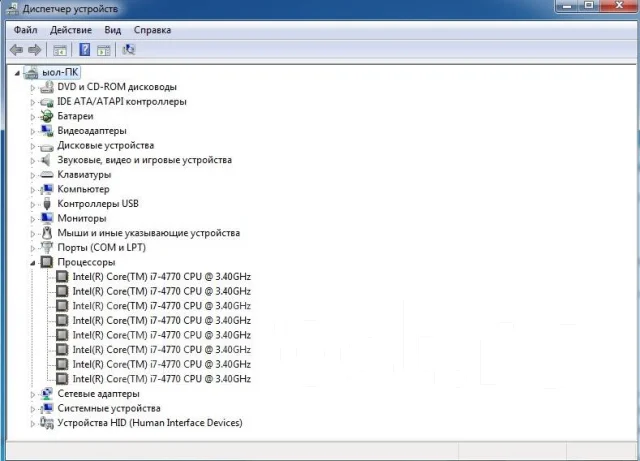Select Звуковые, видео и игровые устройства label
The height and width of the screenshot is (461, 640).
click(144, 160)
